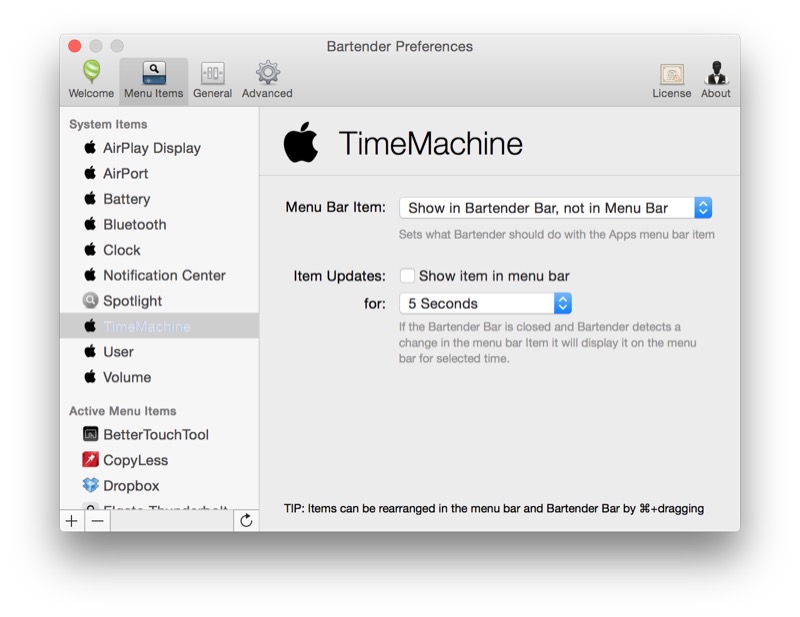Select Bluetooth in the sidebar
This screenshot has width=800, height=617.
(x=160, y=225)
